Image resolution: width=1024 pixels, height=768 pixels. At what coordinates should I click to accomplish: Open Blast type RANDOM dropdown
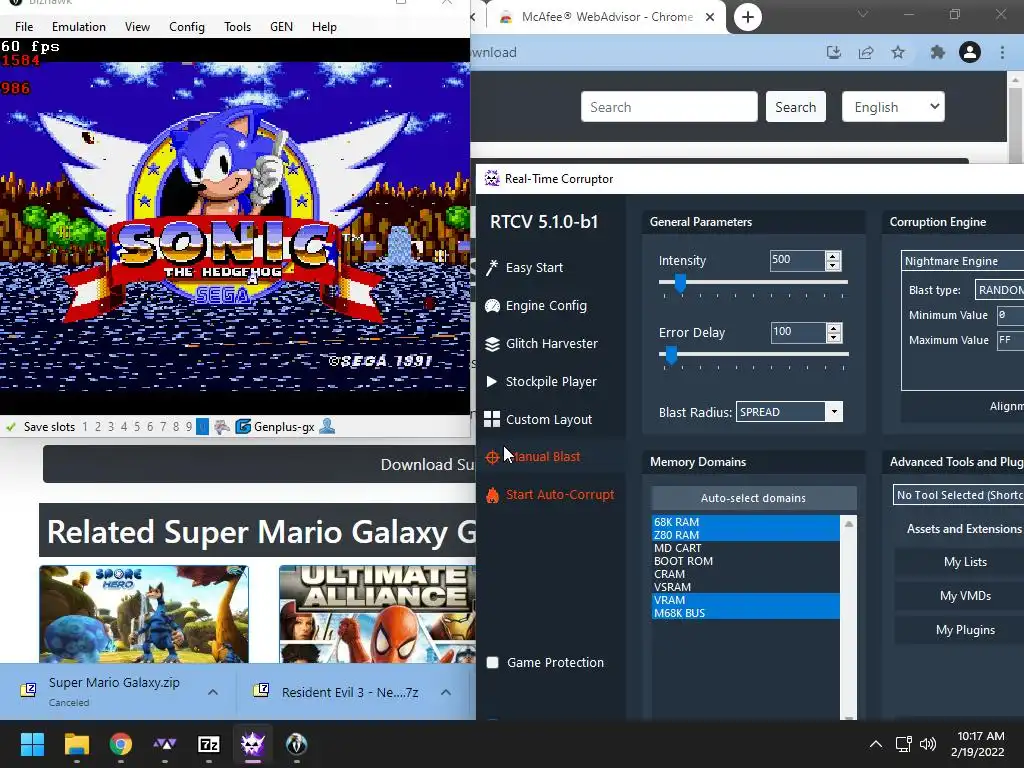pos(999,290)
